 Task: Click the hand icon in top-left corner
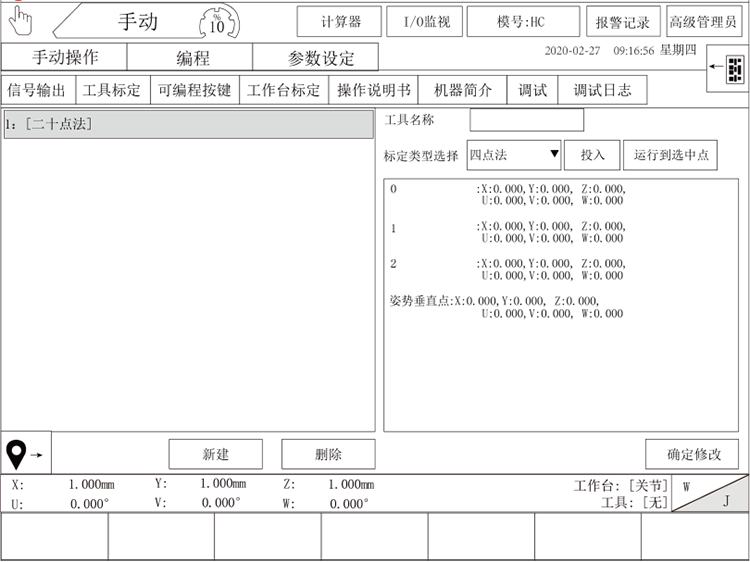[x=20, y=20]
